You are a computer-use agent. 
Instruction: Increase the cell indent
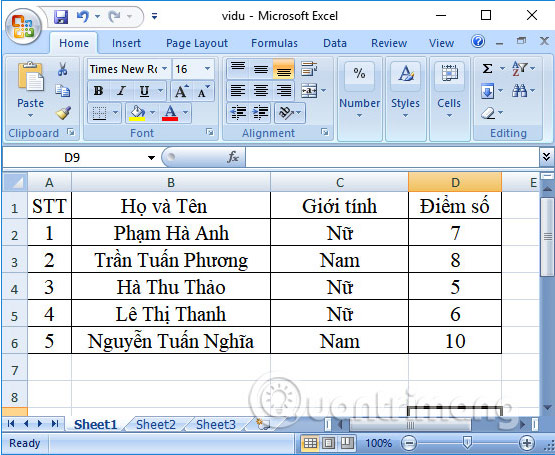click(261, 113)
